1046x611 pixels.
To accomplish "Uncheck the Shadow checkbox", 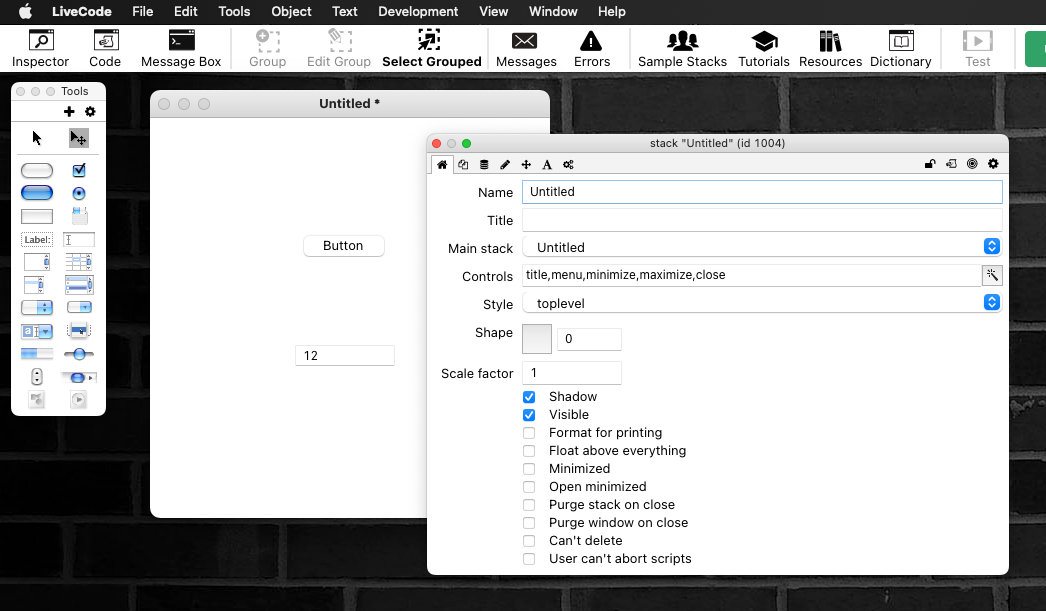I will tap(529, 397).
